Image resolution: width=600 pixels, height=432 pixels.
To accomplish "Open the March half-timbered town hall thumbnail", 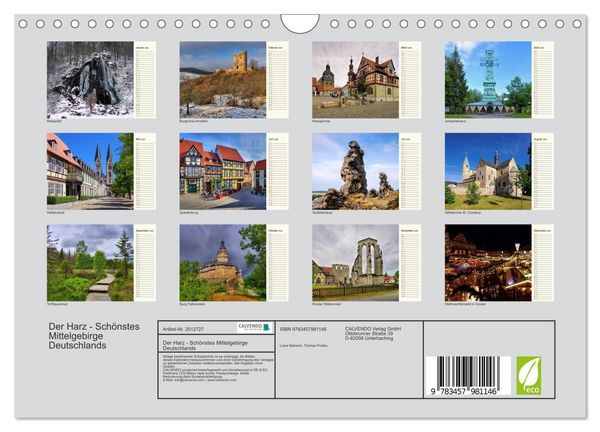I will tap(355, 80).
